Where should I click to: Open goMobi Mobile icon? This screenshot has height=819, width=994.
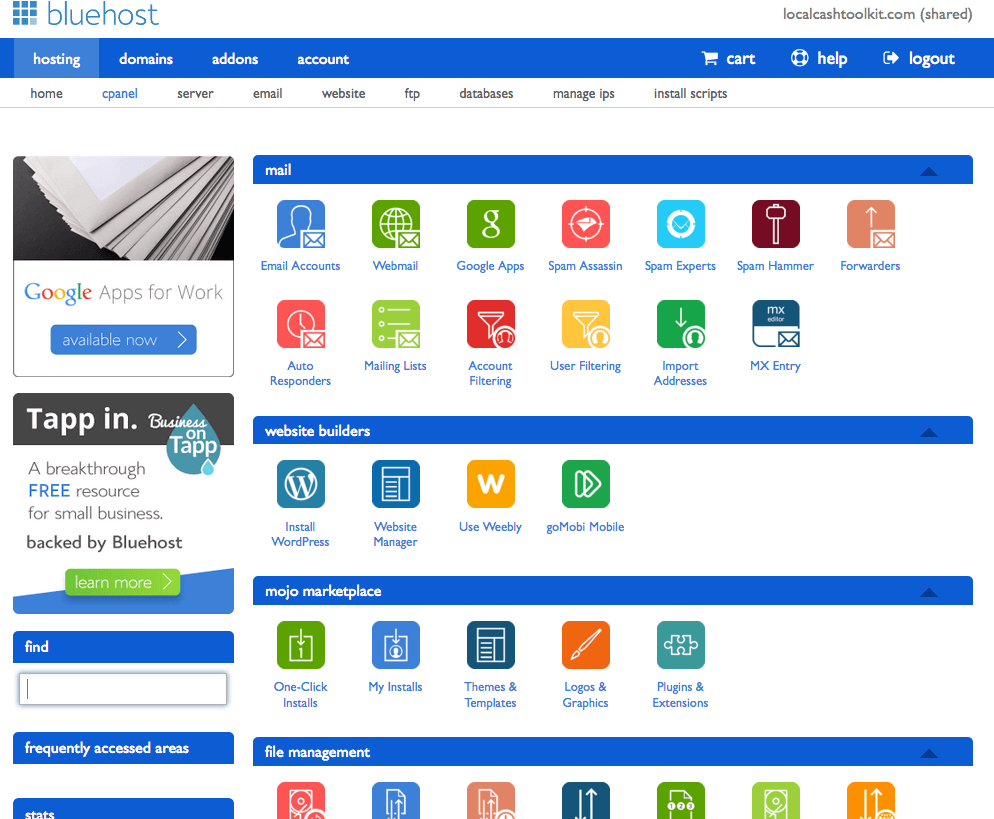pos(586,484)
